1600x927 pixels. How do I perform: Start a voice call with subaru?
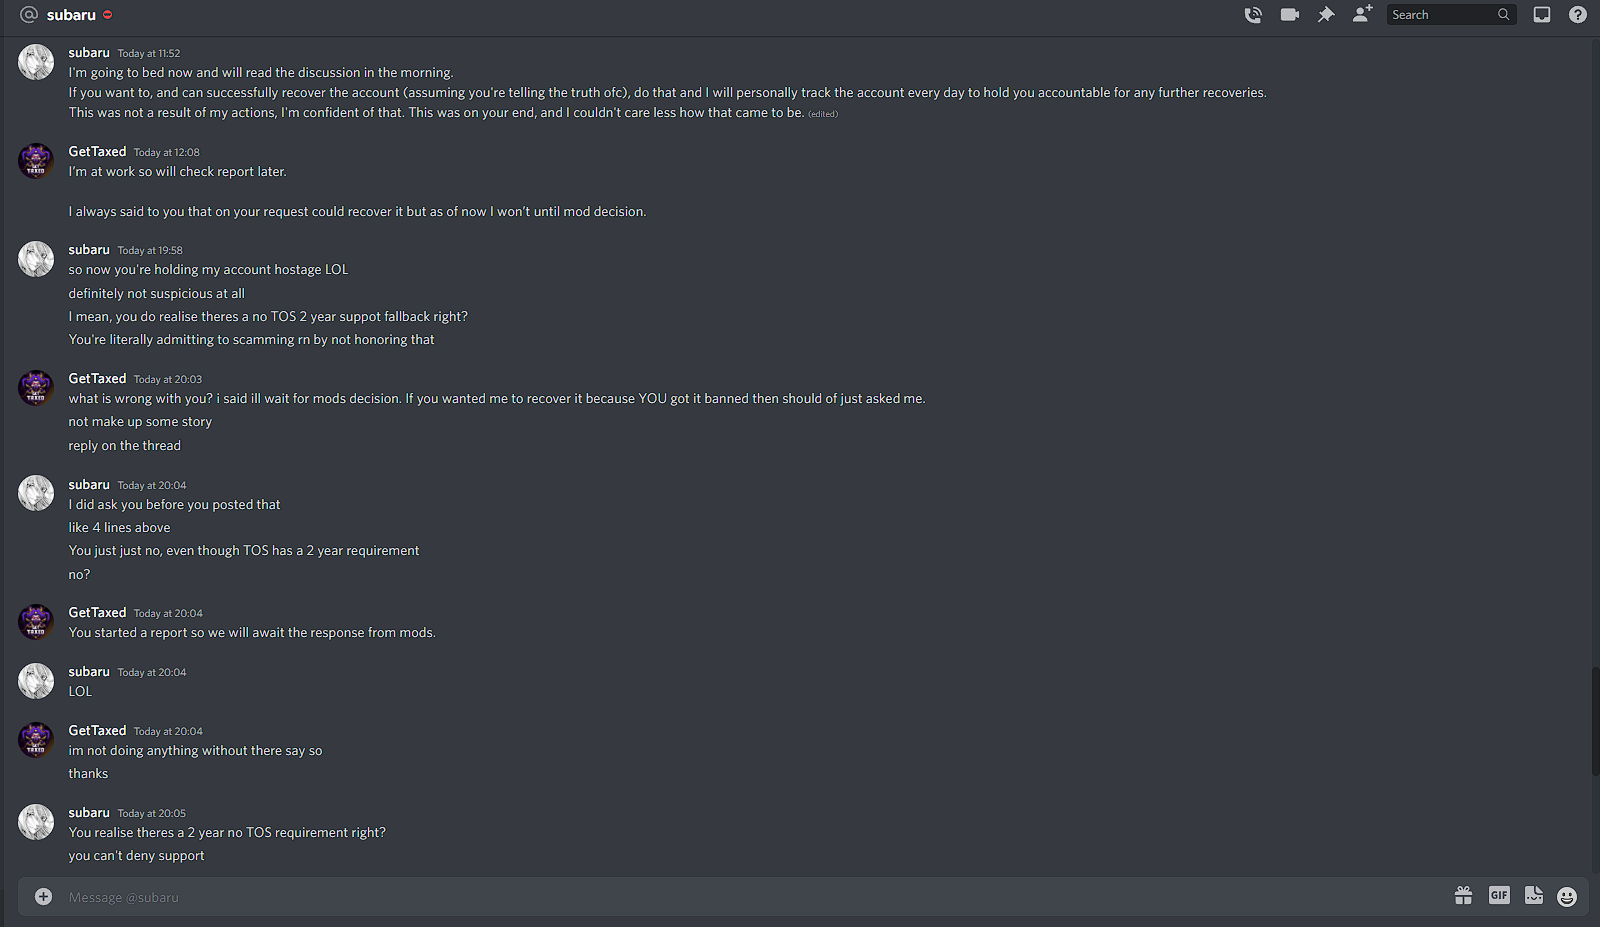(x=1252, y=15)
